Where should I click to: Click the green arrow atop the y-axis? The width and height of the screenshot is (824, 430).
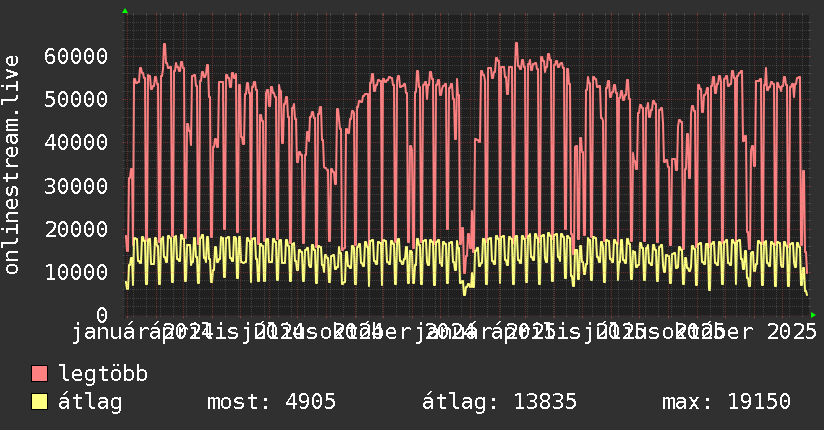point(125,11)
